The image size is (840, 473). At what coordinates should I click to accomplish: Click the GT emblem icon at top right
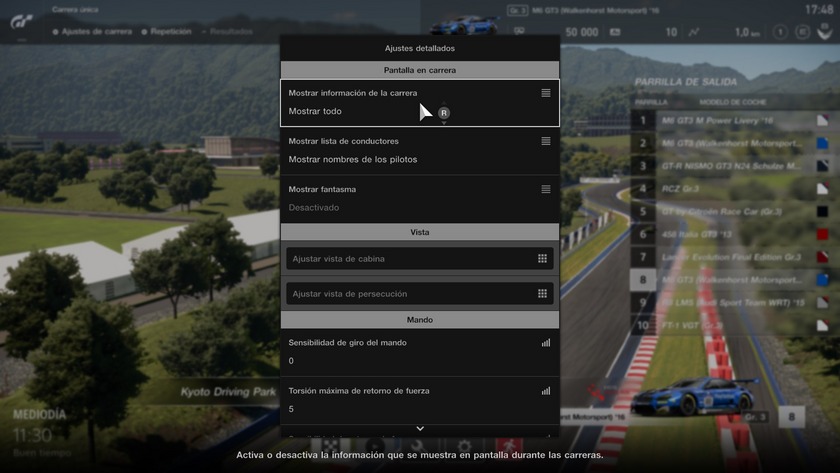[825, 32]
